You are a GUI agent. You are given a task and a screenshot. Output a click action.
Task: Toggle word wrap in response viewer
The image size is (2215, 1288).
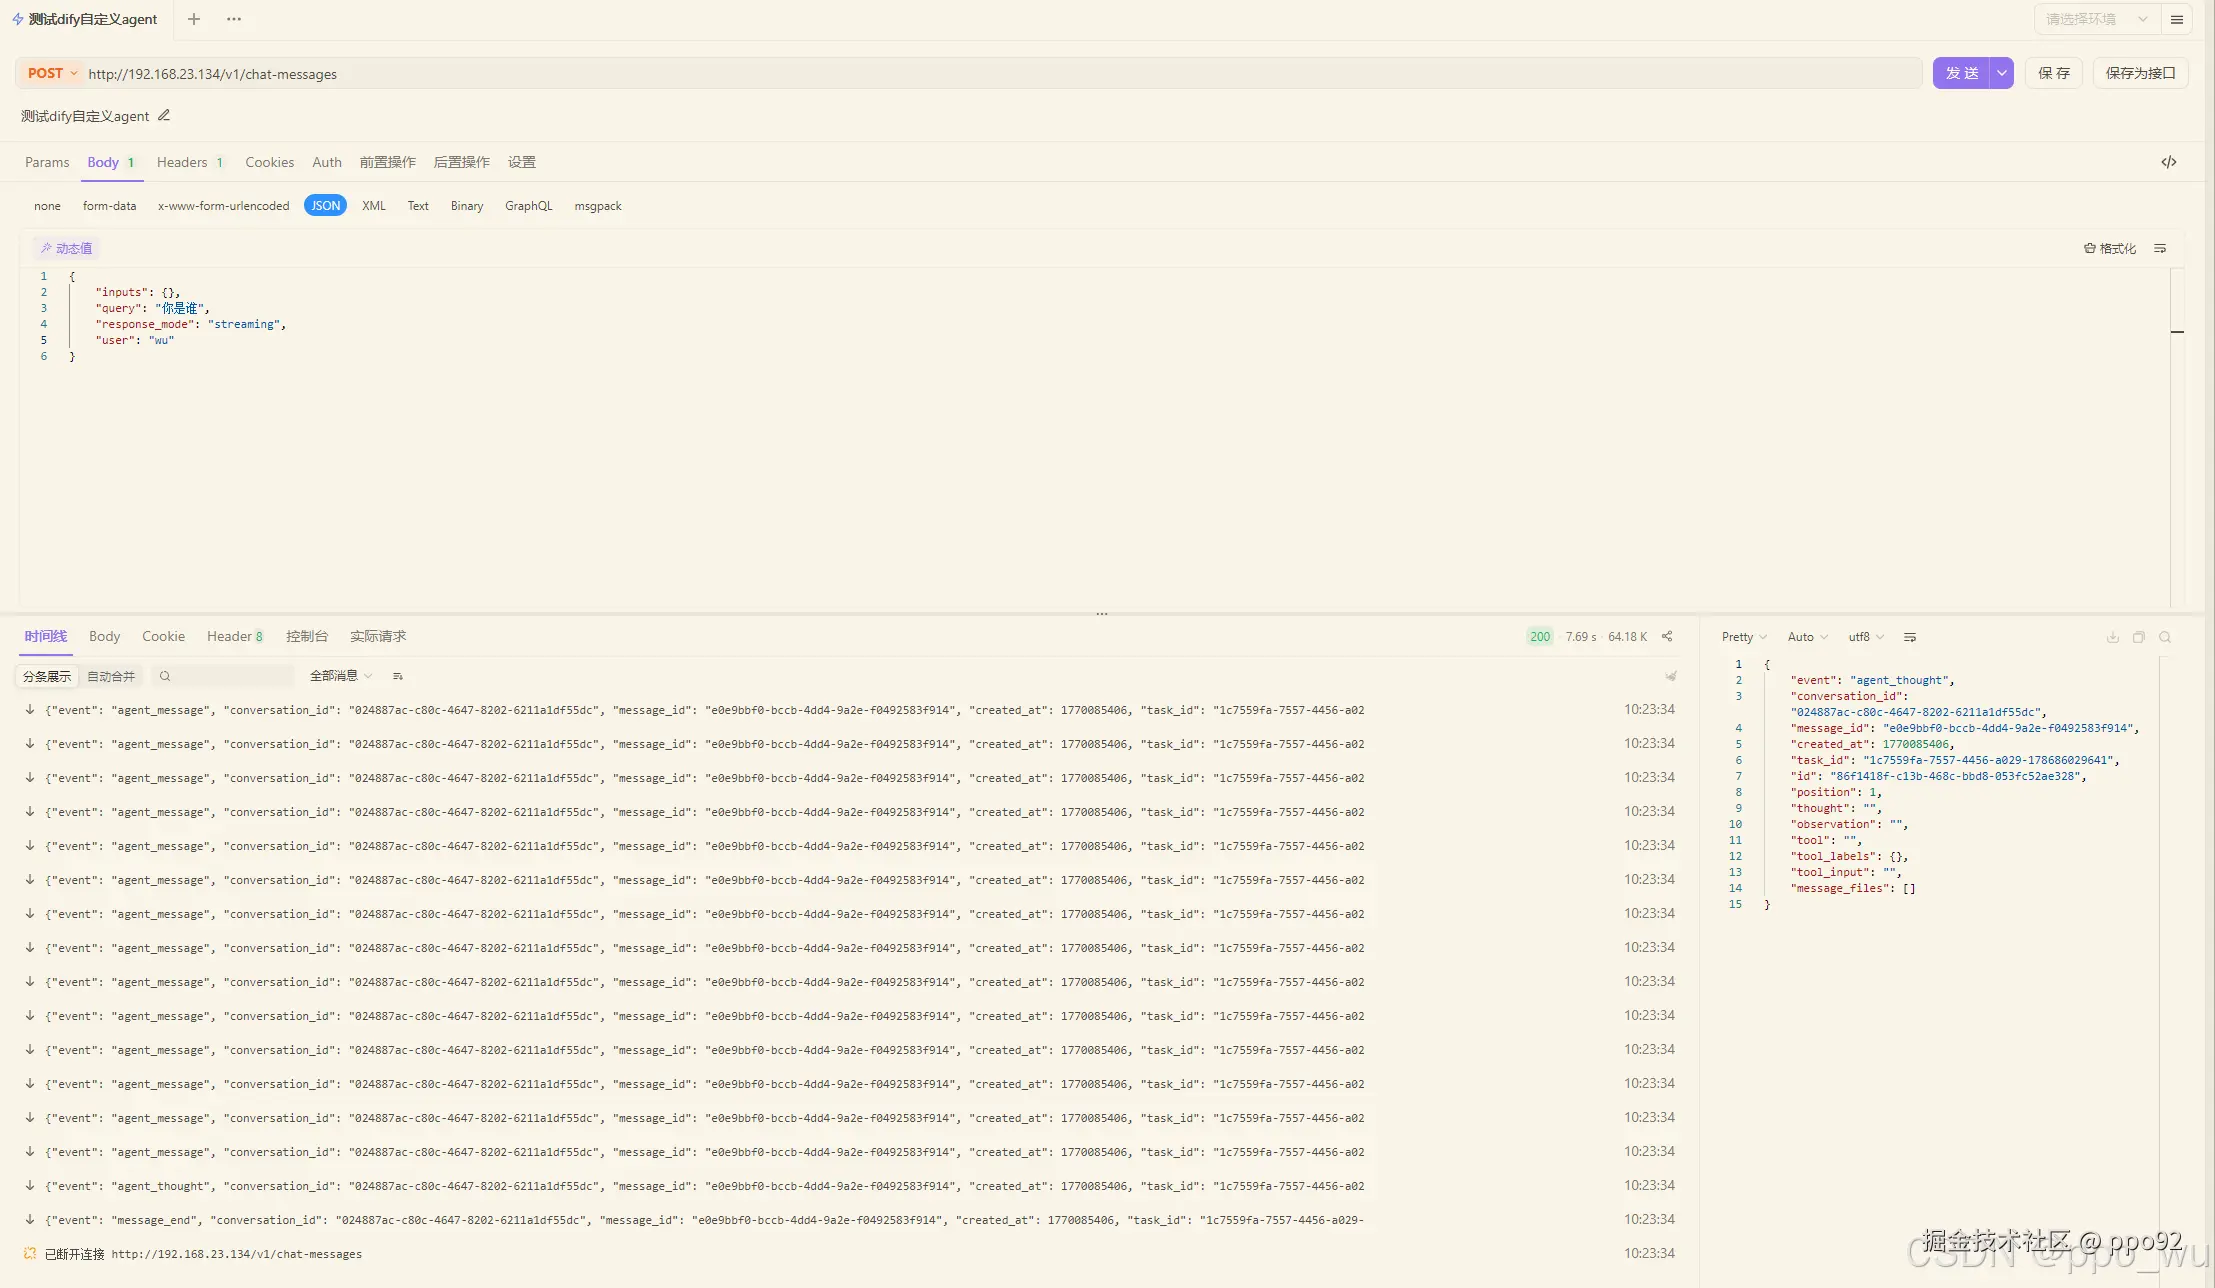point(1909,637)
